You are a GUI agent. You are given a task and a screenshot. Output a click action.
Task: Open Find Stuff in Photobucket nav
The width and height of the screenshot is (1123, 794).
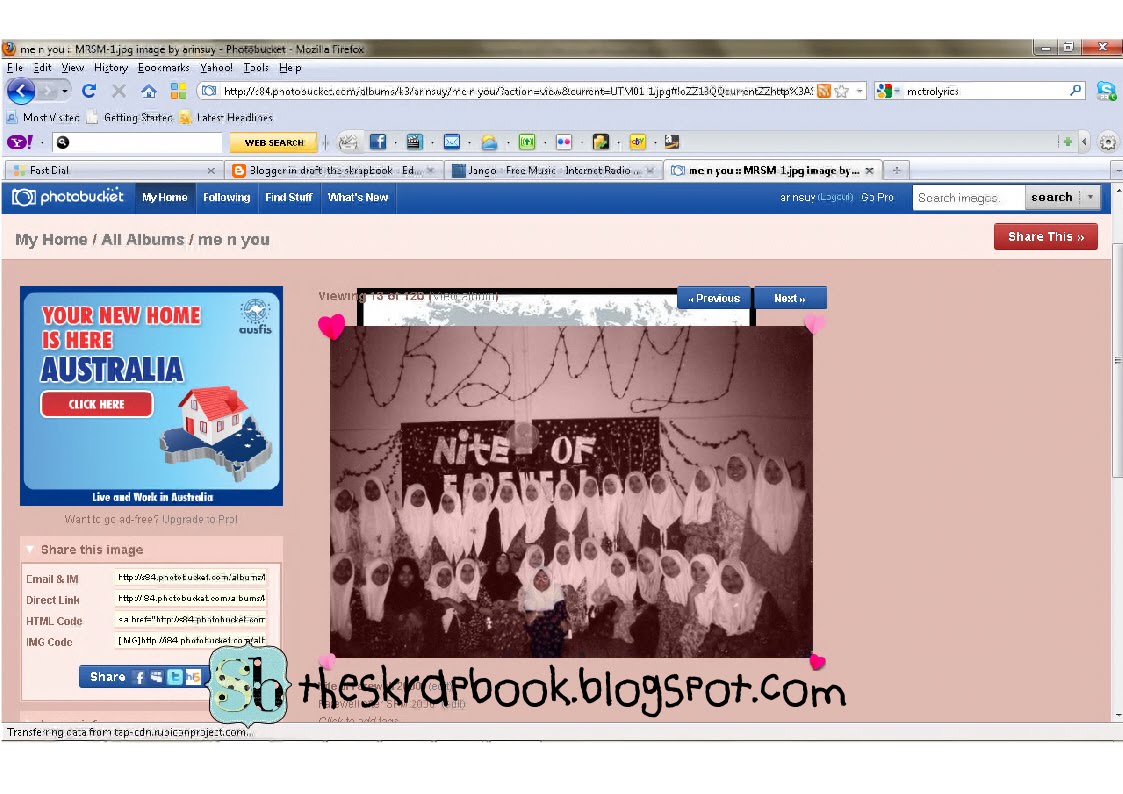[289, 198]
